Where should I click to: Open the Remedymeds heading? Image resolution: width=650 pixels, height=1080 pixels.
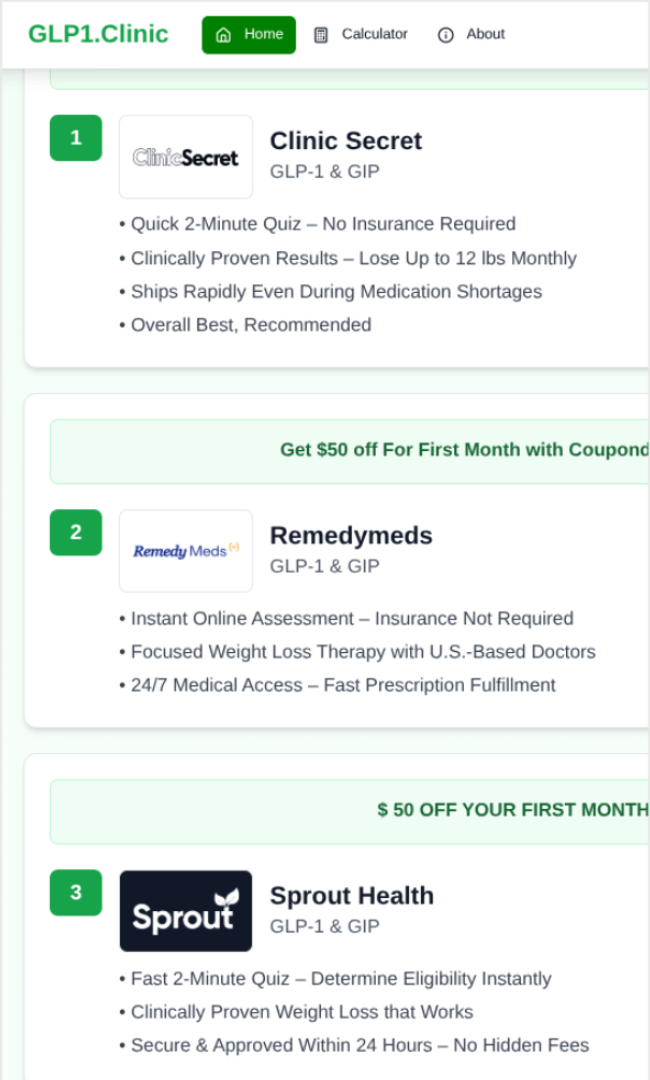[x=351, y=535]
